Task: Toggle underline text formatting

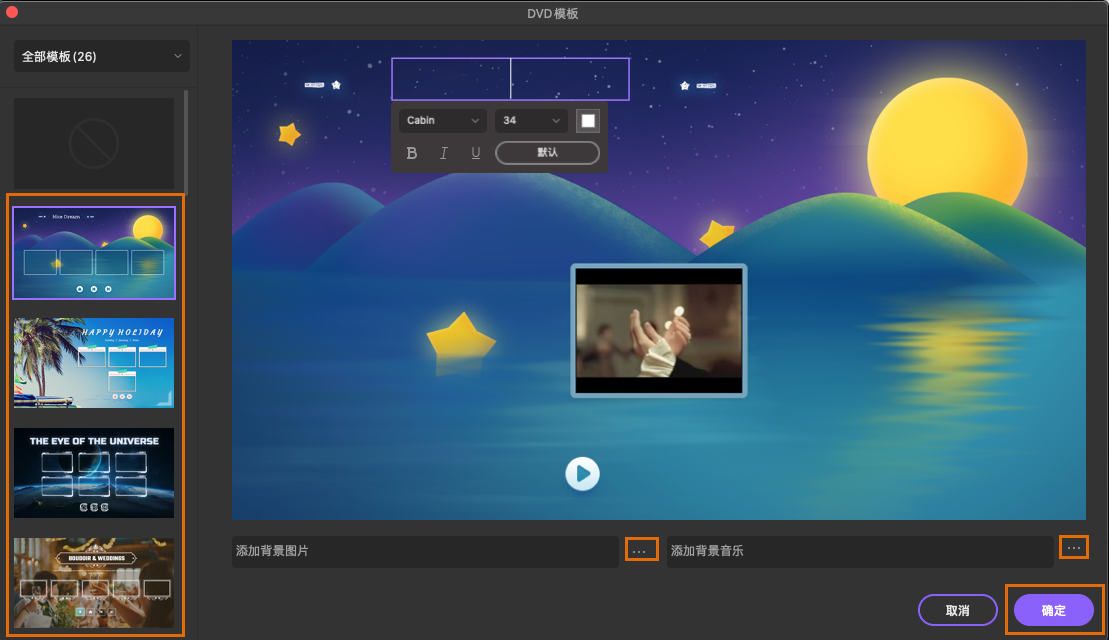Action: pyautogui.click(x=475, y=153)
